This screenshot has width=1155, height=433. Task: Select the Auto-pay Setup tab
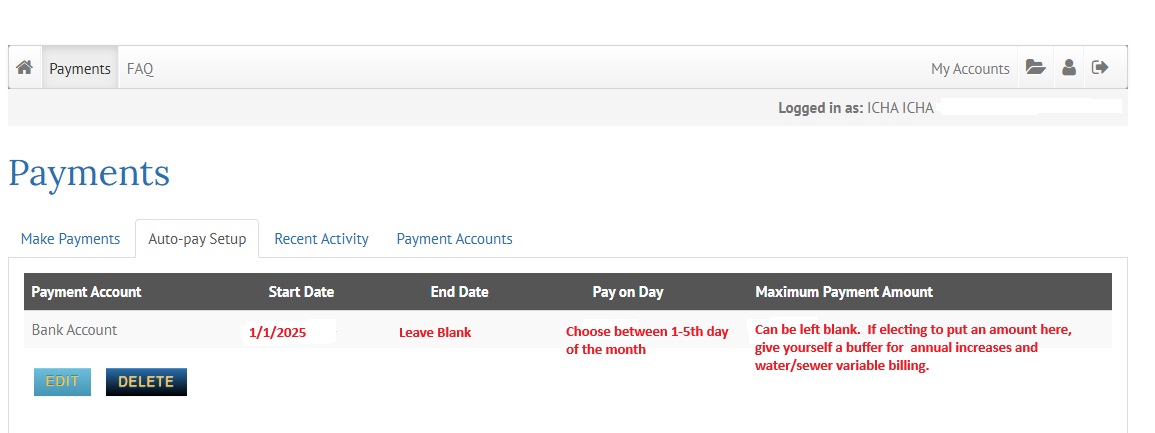(197, 239)
